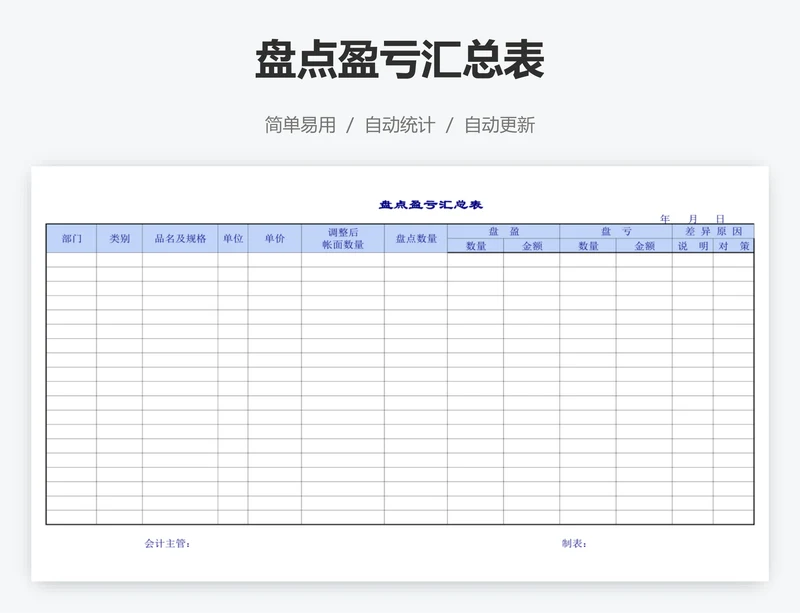Viewport: 800px width, 613px height.
Task: Select the 单价 column header
Action: coord(274,238)
